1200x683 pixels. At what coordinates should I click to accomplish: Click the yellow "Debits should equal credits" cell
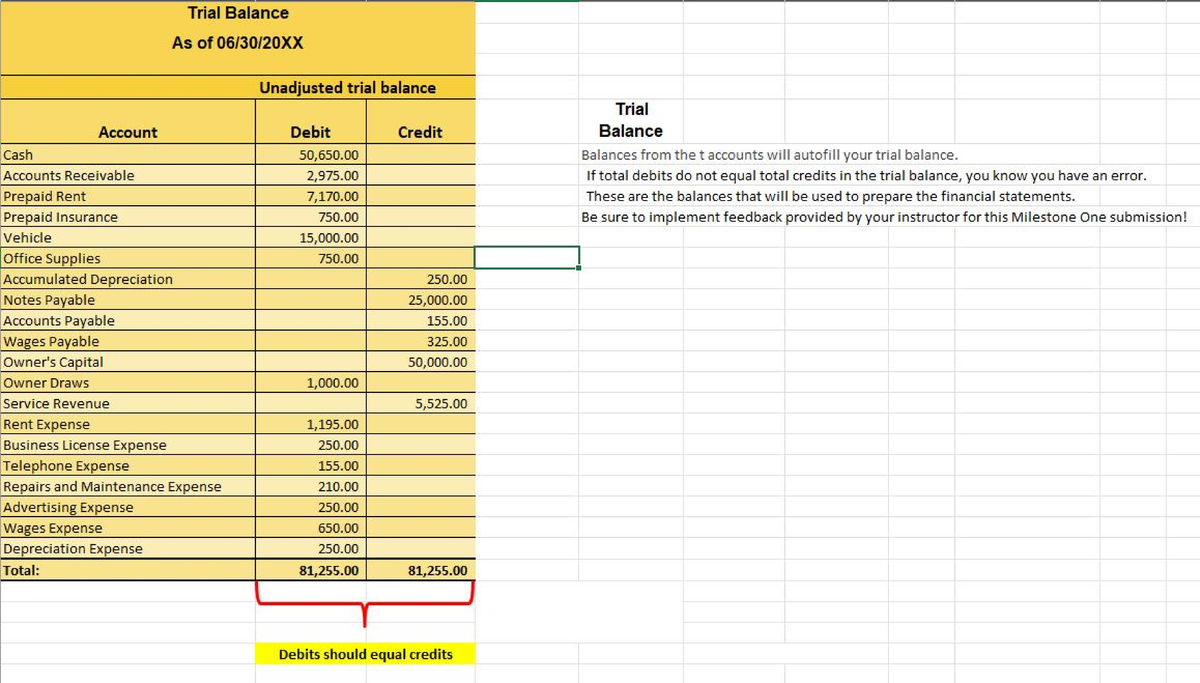pyautogui.click(x=365, y=654)
